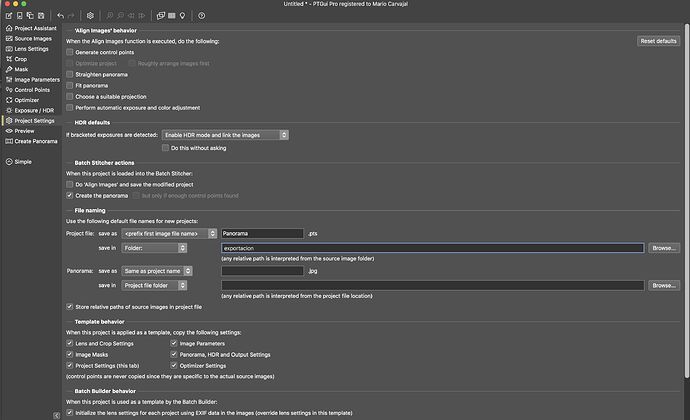
Task: Click the Undo arrow in the toolbar
Action: [61, 15]
